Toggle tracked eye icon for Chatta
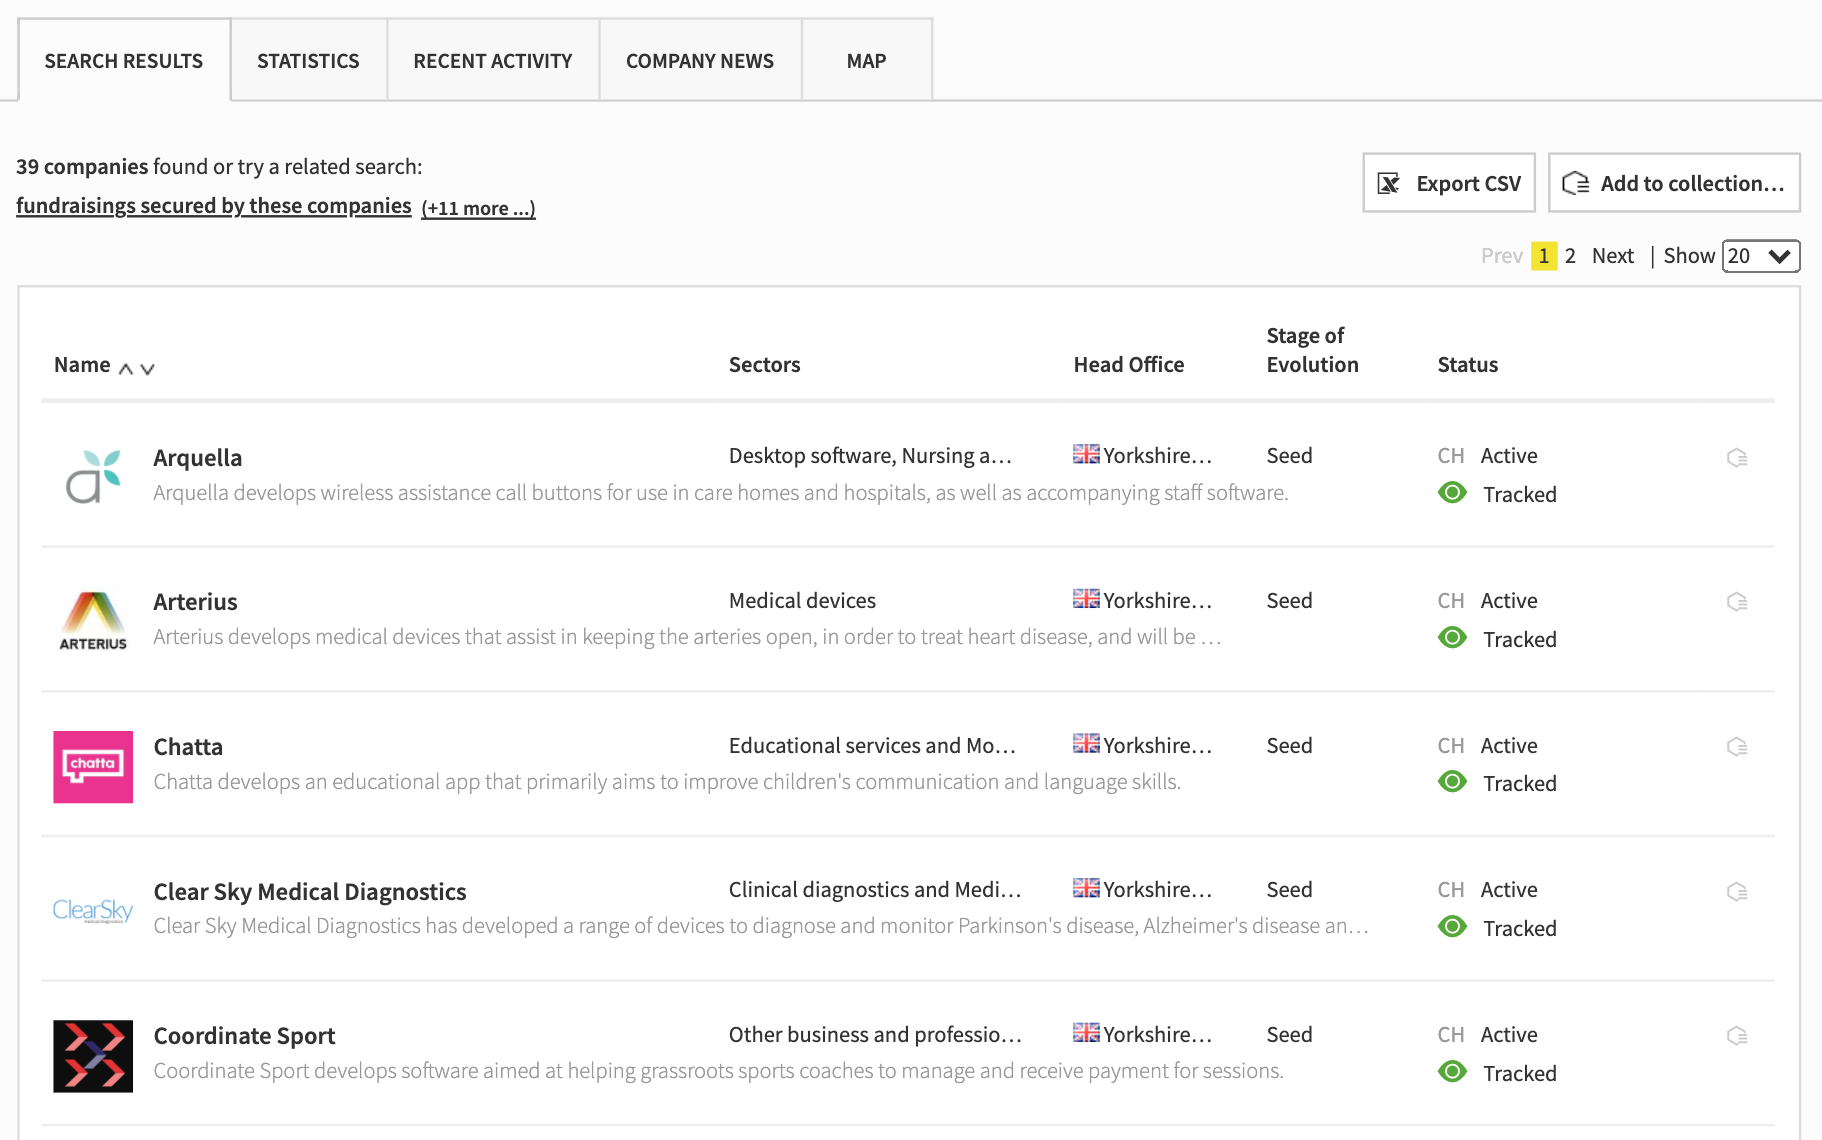The image size is (1822, 1140). click(x=1452, y=782)
